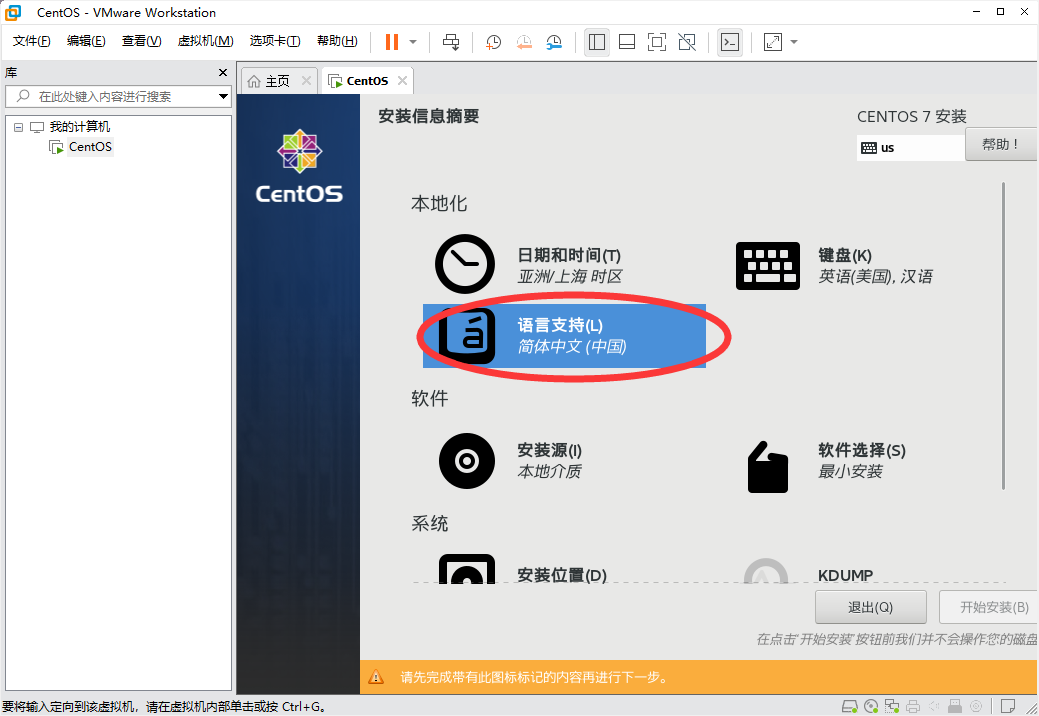Toggle the thumbnail bar view
The width and height of the screenshot is (1039, 716).
627,42
